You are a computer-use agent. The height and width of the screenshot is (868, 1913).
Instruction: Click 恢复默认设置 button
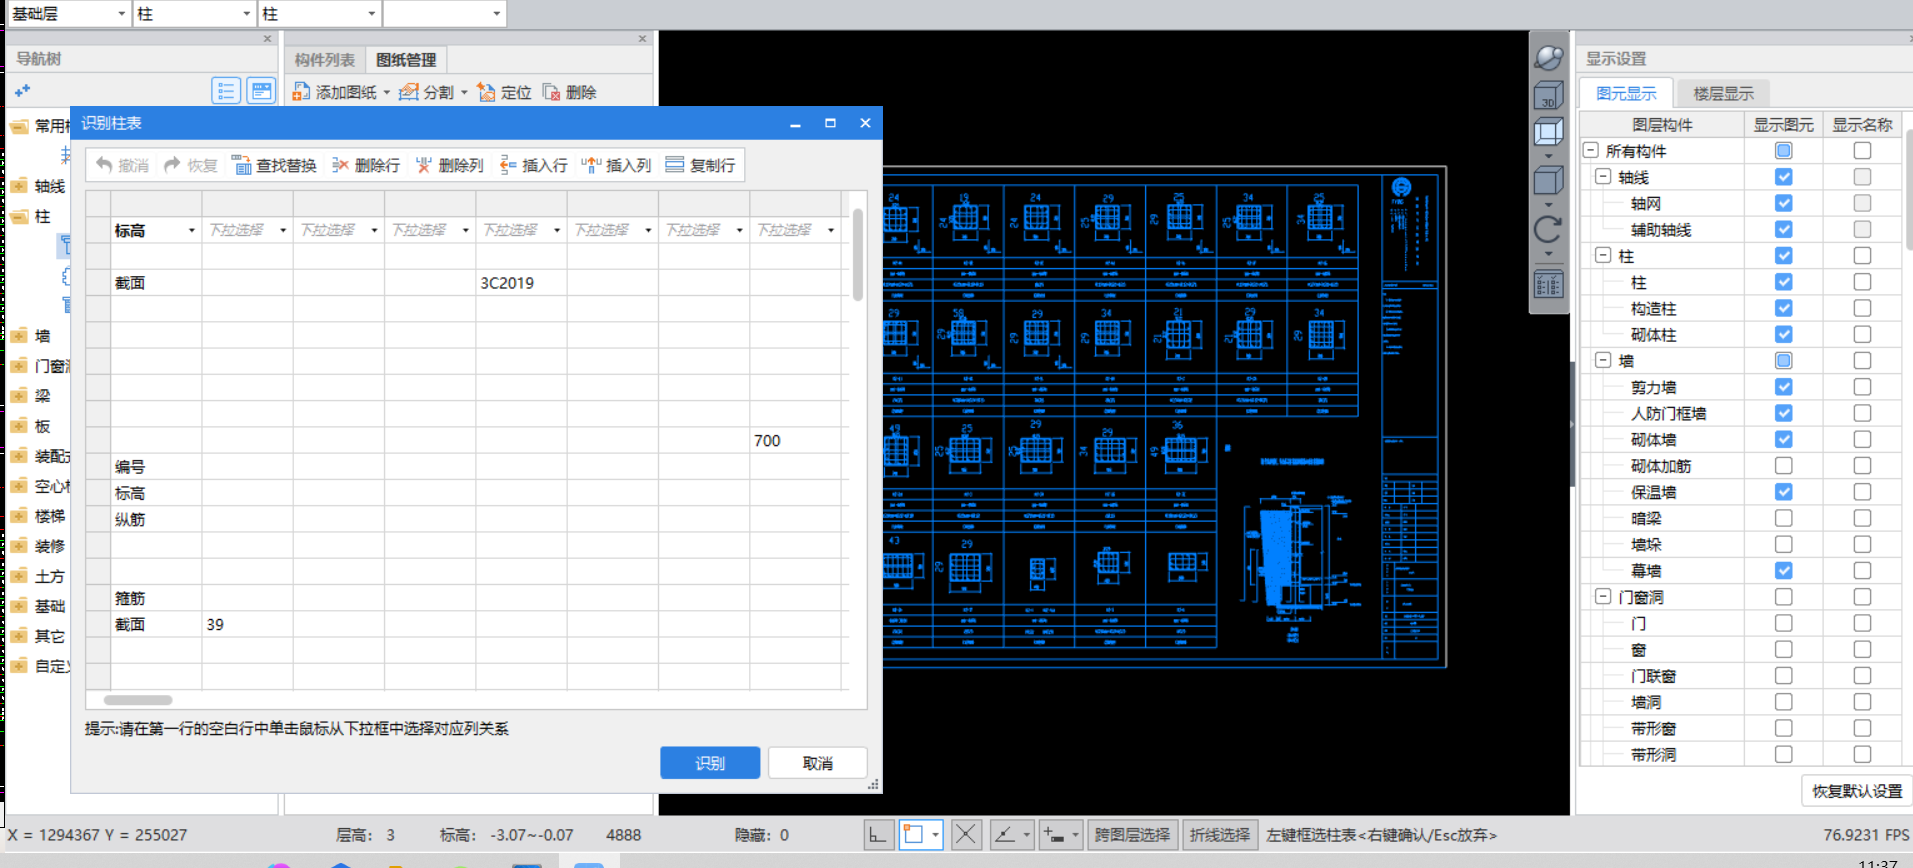[x=1857, y=791]
